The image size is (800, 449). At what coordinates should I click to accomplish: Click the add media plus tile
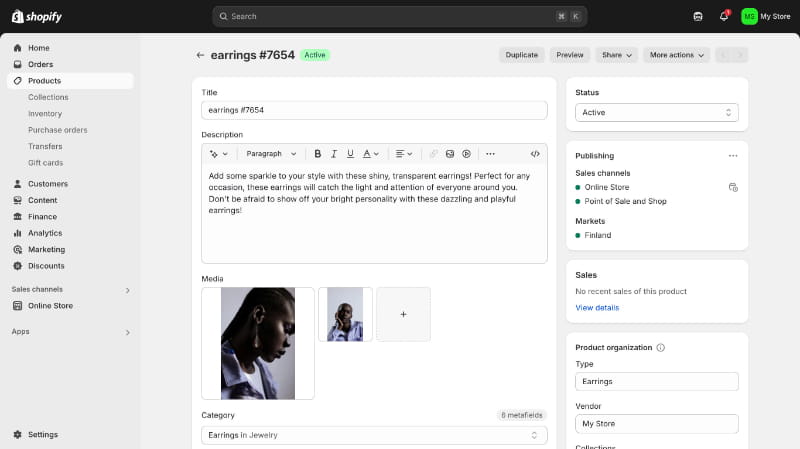403,314
